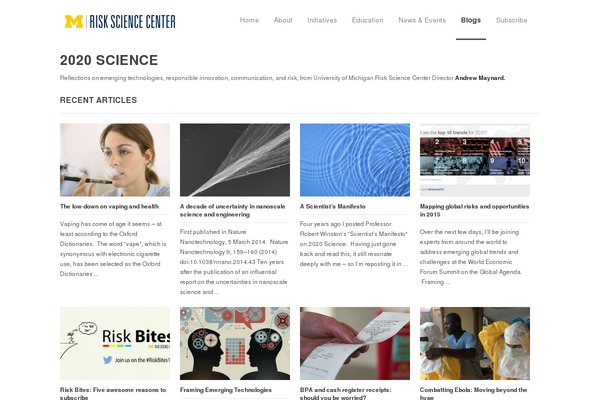Image resolution: width=600 pixels, height=400 pixels.
Task: Follow the Andrew Maynard author link
Action: [480, 78]
